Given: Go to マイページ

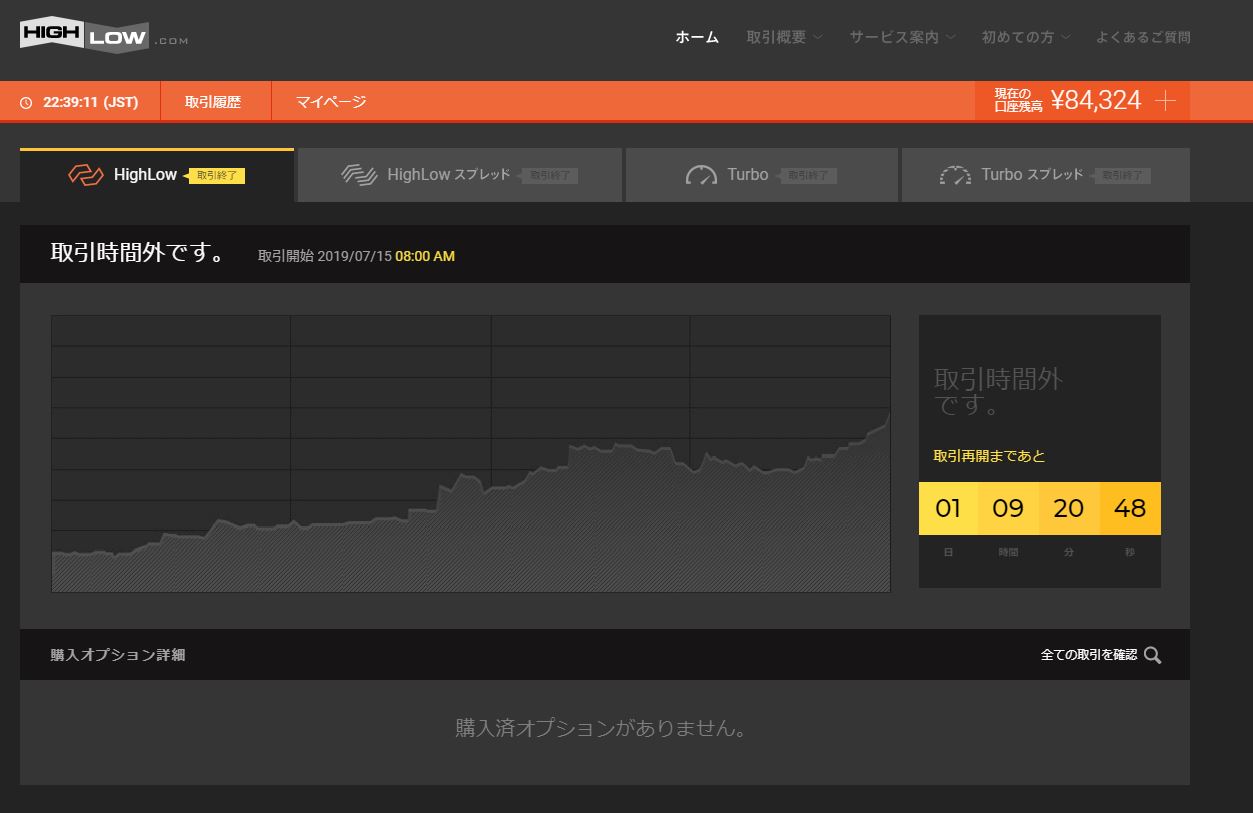Looking at the screenshot, I should pyautogui.click(x=331, y=102).
